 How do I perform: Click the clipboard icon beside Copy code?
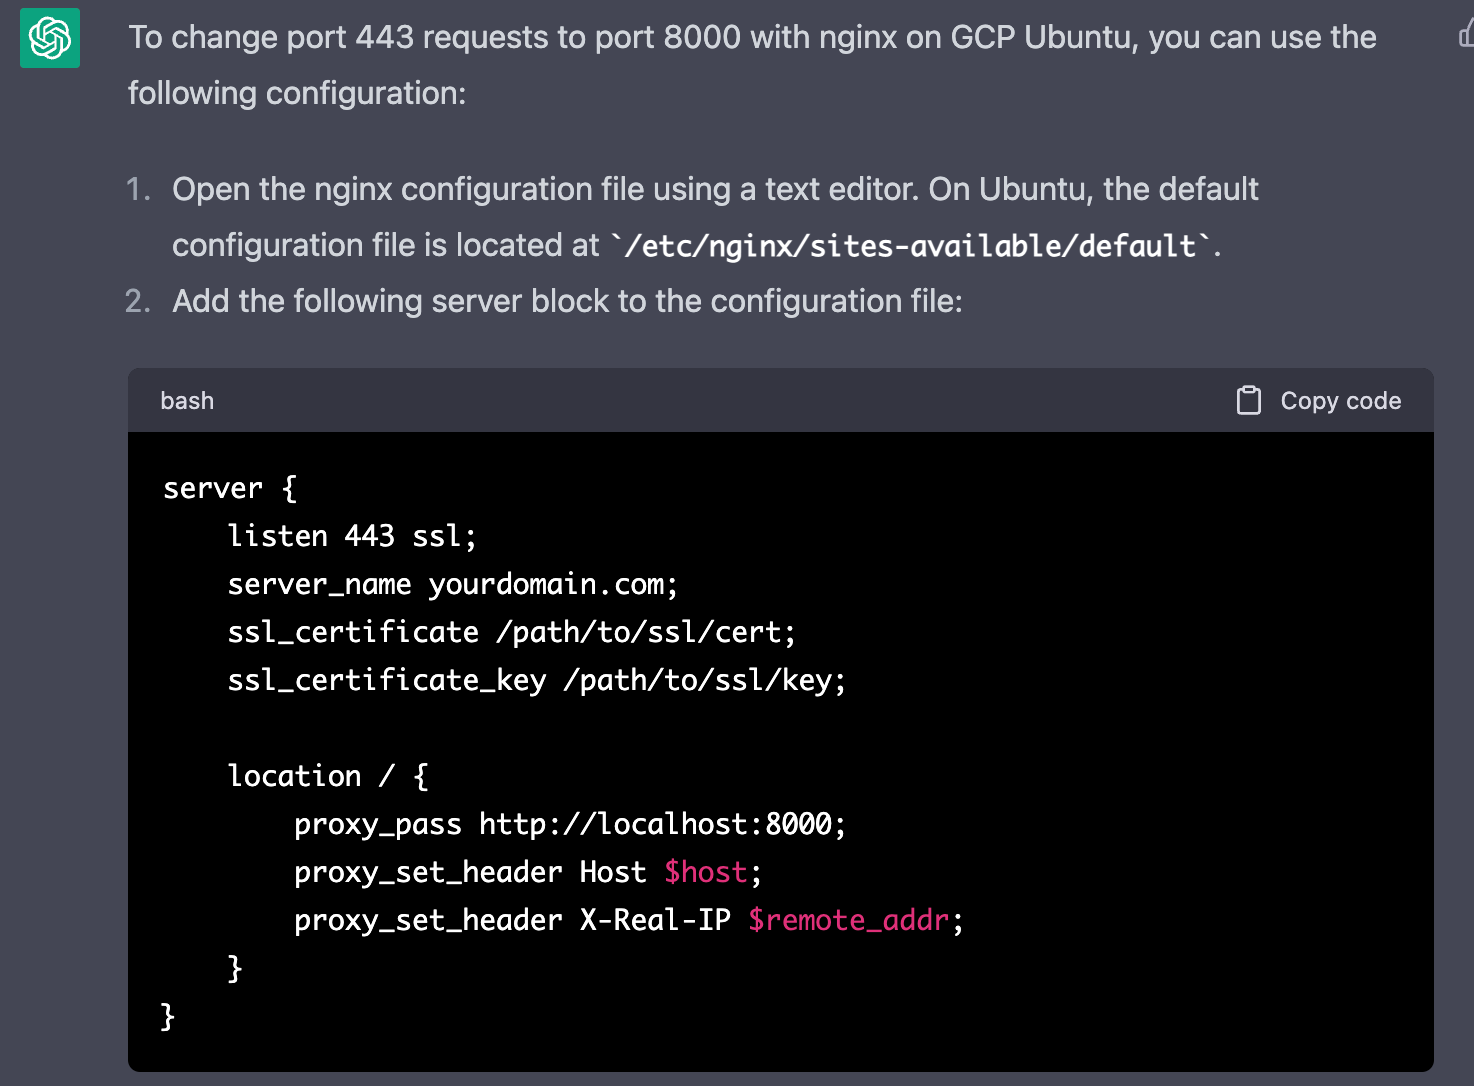1248,401
